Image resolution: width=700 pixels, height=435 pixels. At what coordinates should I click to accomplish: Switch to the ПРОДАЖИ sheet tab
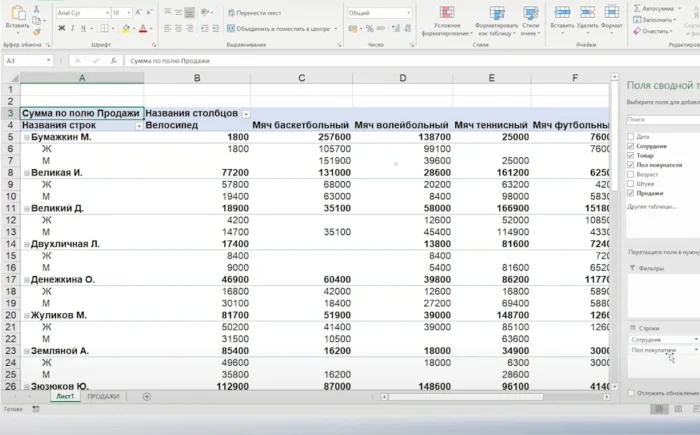point(104,397)
